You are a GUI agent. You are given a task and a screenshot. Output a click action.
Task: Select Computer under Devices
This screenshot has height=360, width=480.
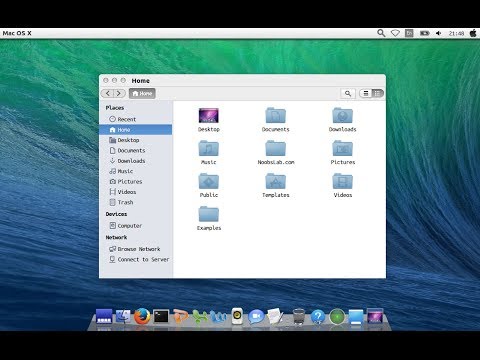(136, 226)
